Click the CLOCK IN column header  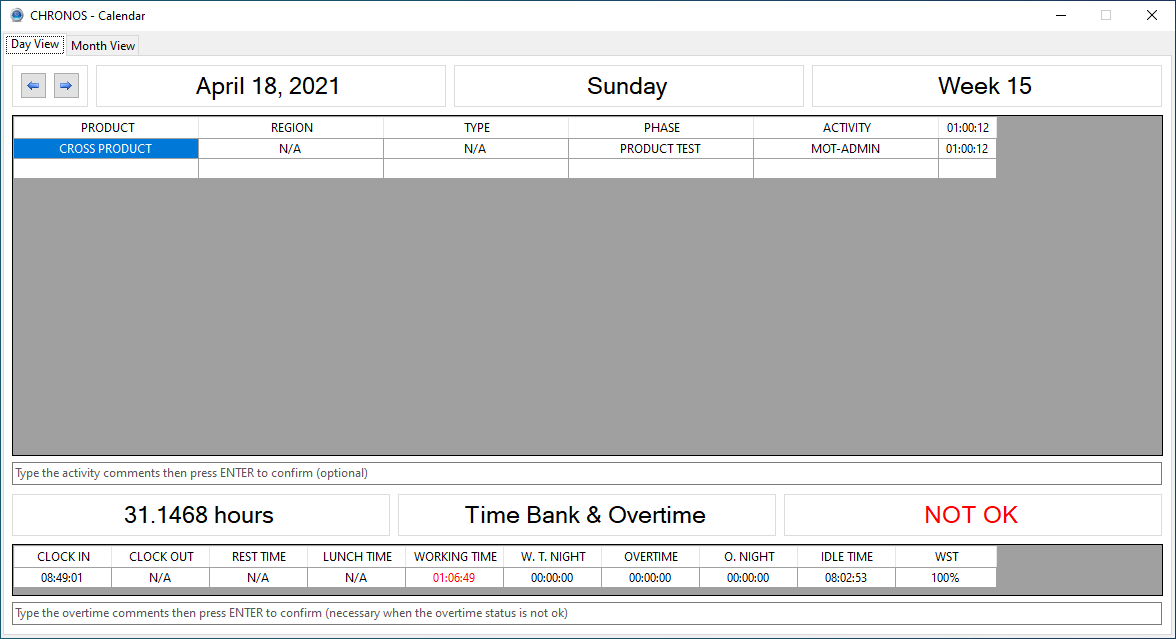point(63,556)
